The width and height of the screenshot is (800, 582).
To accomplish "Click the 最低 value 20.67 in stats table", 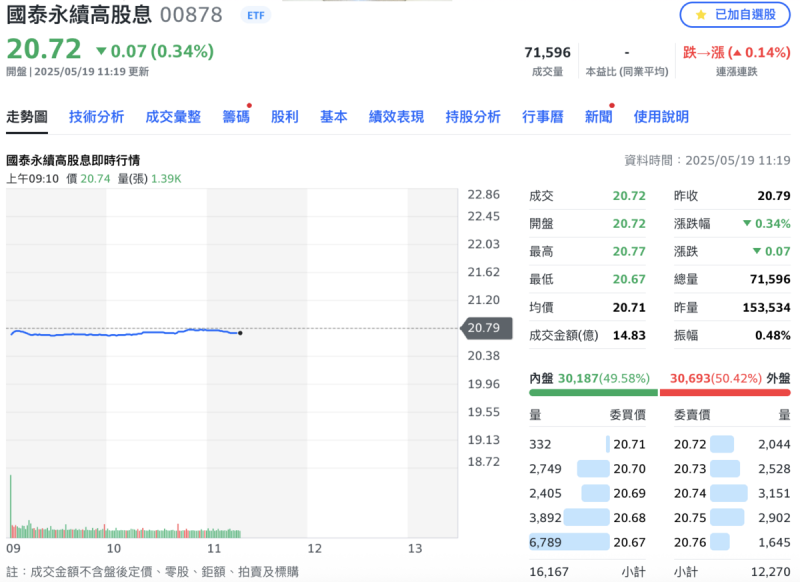I will pos(629,280).
